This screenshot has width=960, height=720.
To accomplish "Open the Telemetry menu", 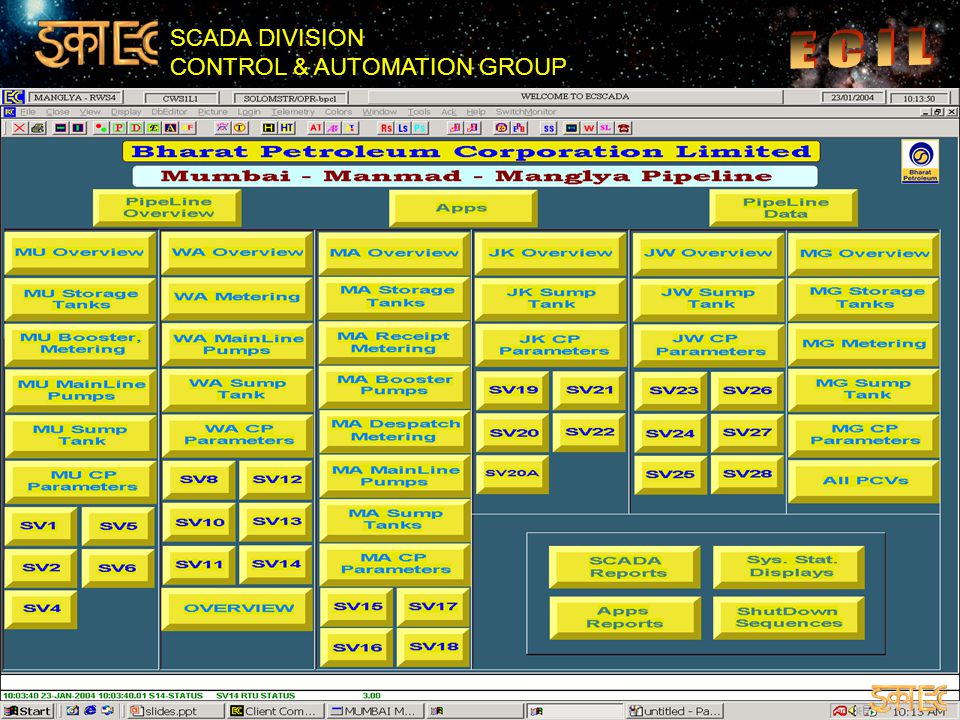I will [293, 112].
